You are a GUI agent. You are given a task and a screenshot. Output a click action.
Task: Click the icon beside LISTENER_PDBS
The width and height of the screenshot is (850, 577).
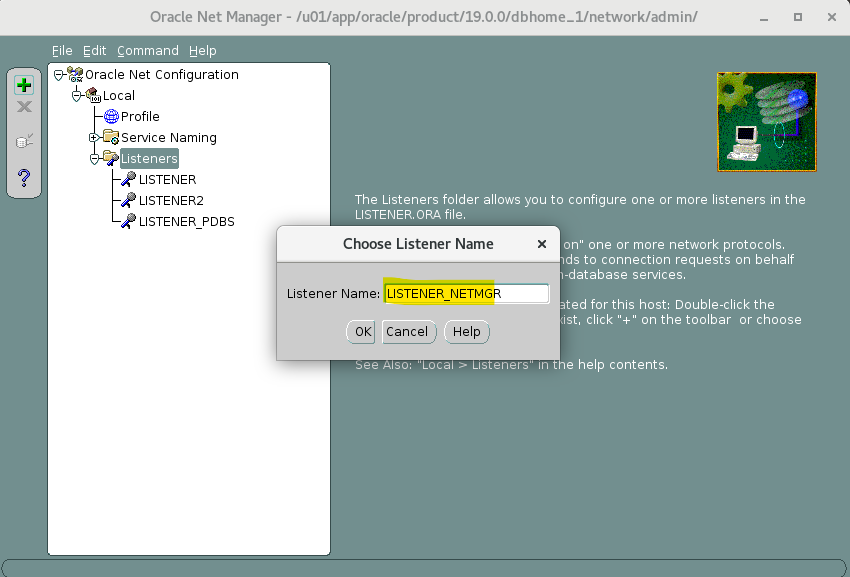pos(128,221)
